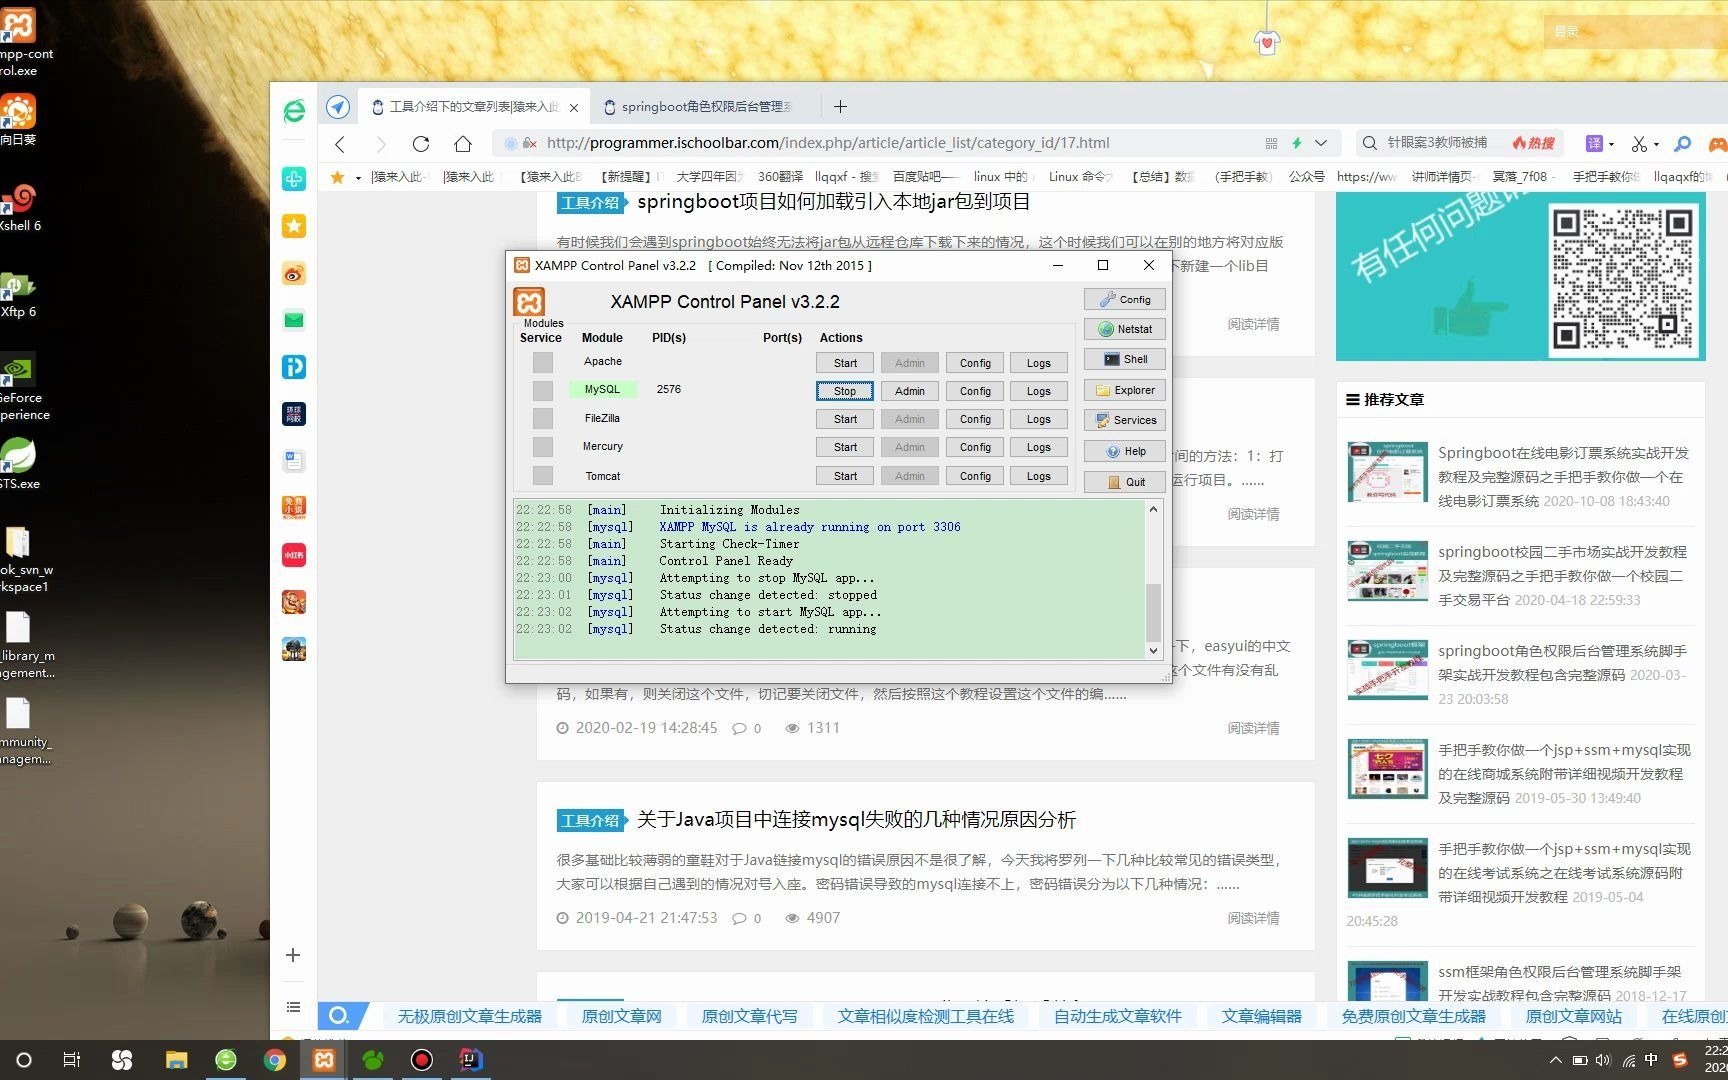Toggle Mercury service checkbox
The image size is (1728, 1080).
[x=542, y=446]
